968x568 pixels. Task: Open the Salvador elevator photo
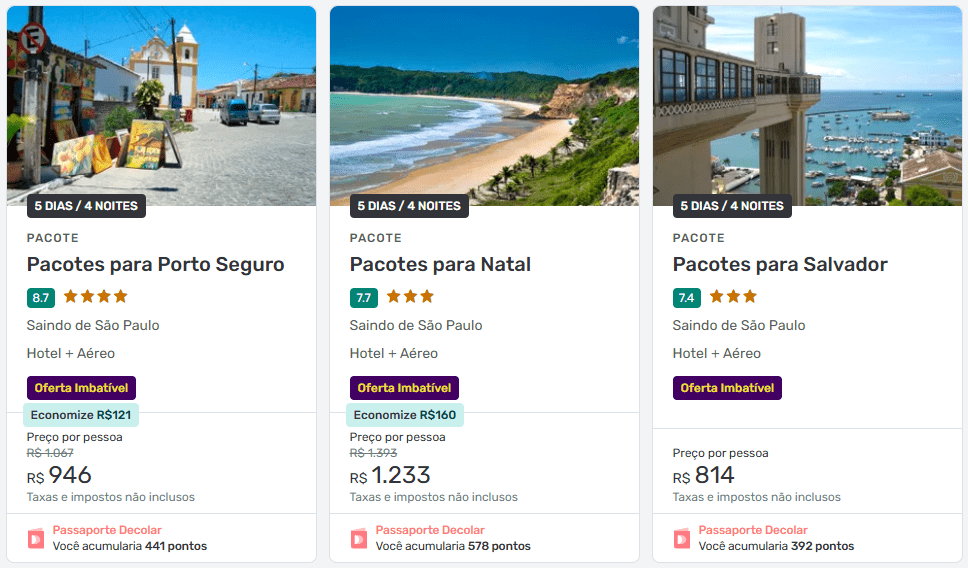807,105
